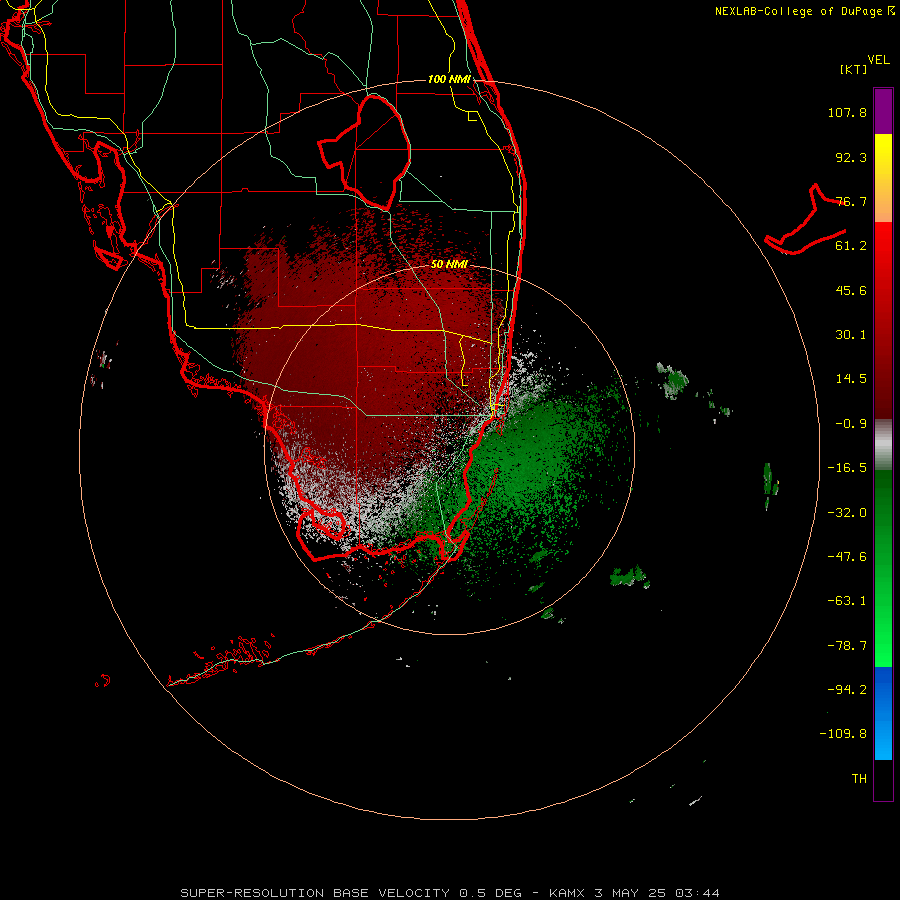This screenshot has width=900, height=900.
Task: Click the [KT] unit label
Action: pyautogui.click(x=853, y=69)
